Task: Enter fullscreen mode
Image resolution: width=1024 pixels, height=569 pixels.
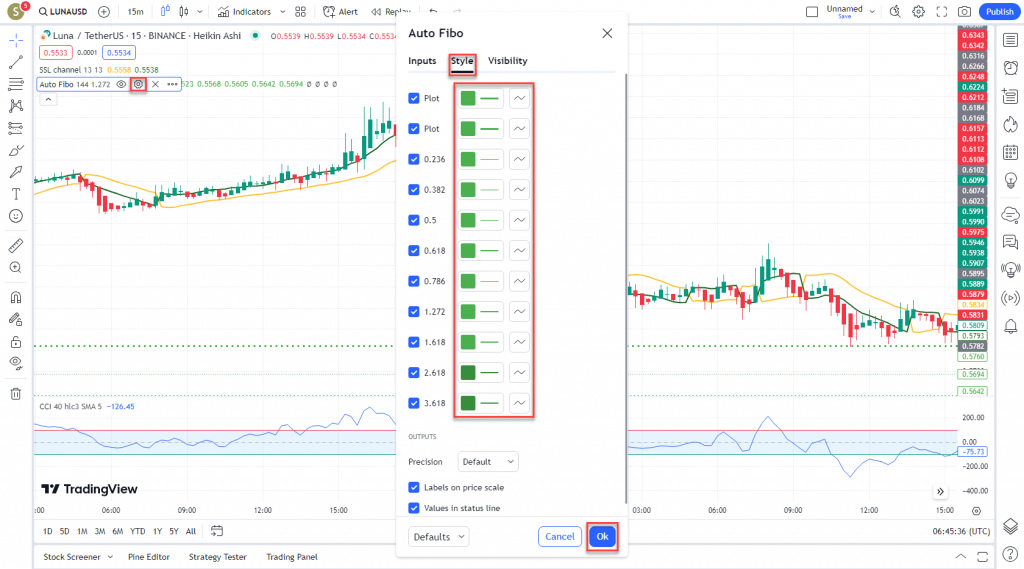Action: [941, 12]
